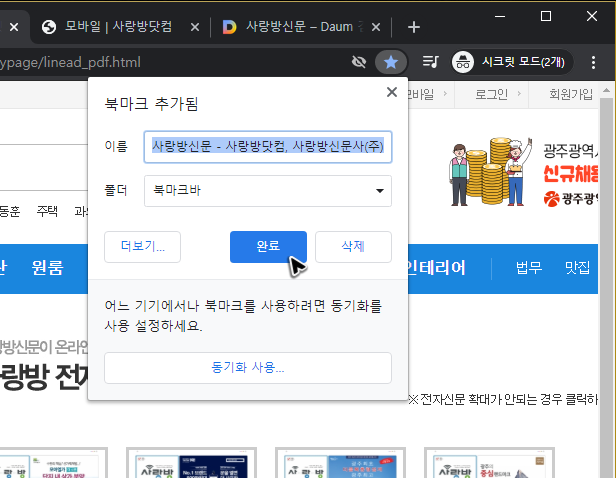Click the 더보기... button

142,247
